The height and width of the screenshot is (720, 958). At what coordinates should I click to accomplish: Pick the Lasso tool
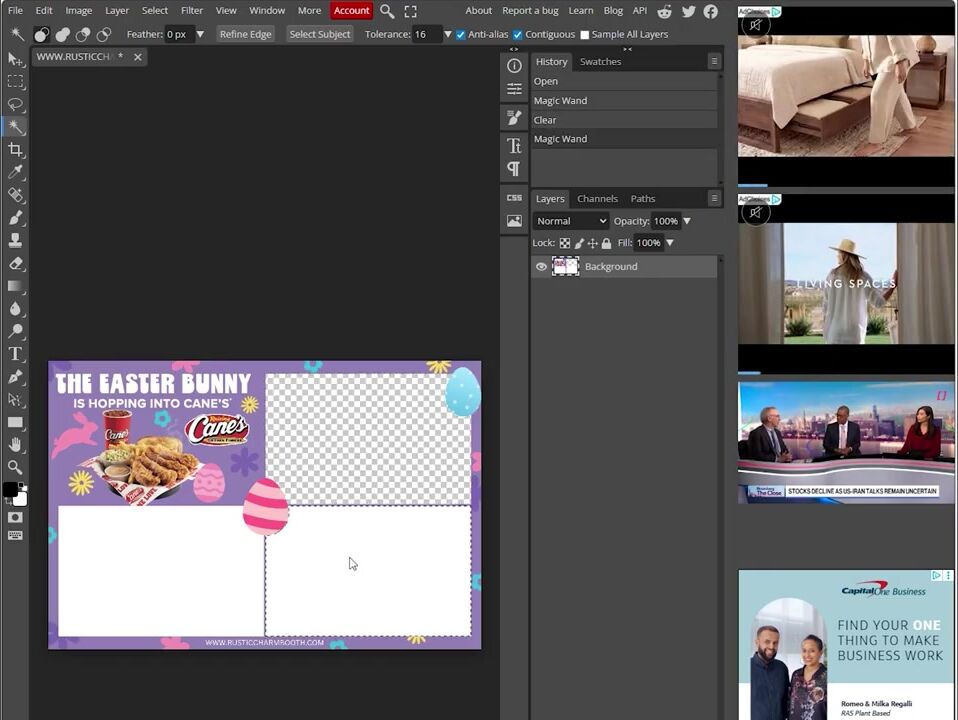click(x=15, y=104)
